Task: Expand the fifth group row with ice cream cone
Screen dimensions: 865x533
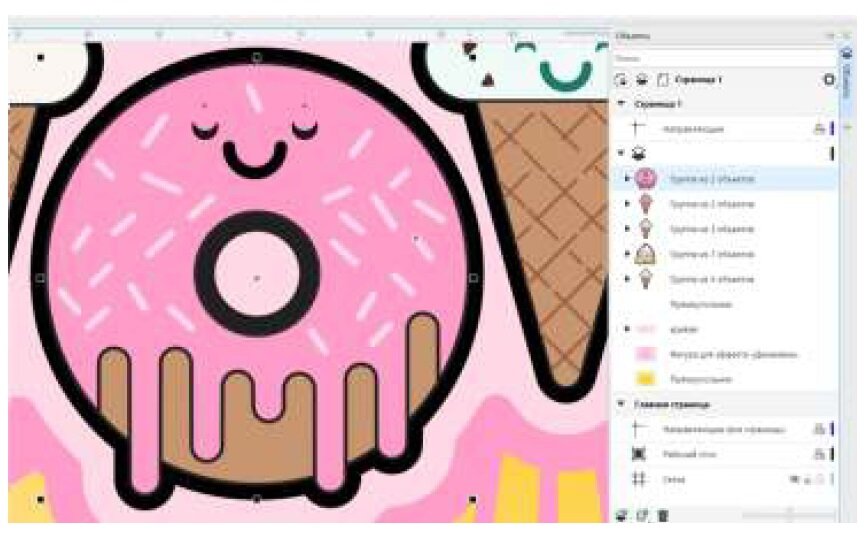Action: (627, 279)
